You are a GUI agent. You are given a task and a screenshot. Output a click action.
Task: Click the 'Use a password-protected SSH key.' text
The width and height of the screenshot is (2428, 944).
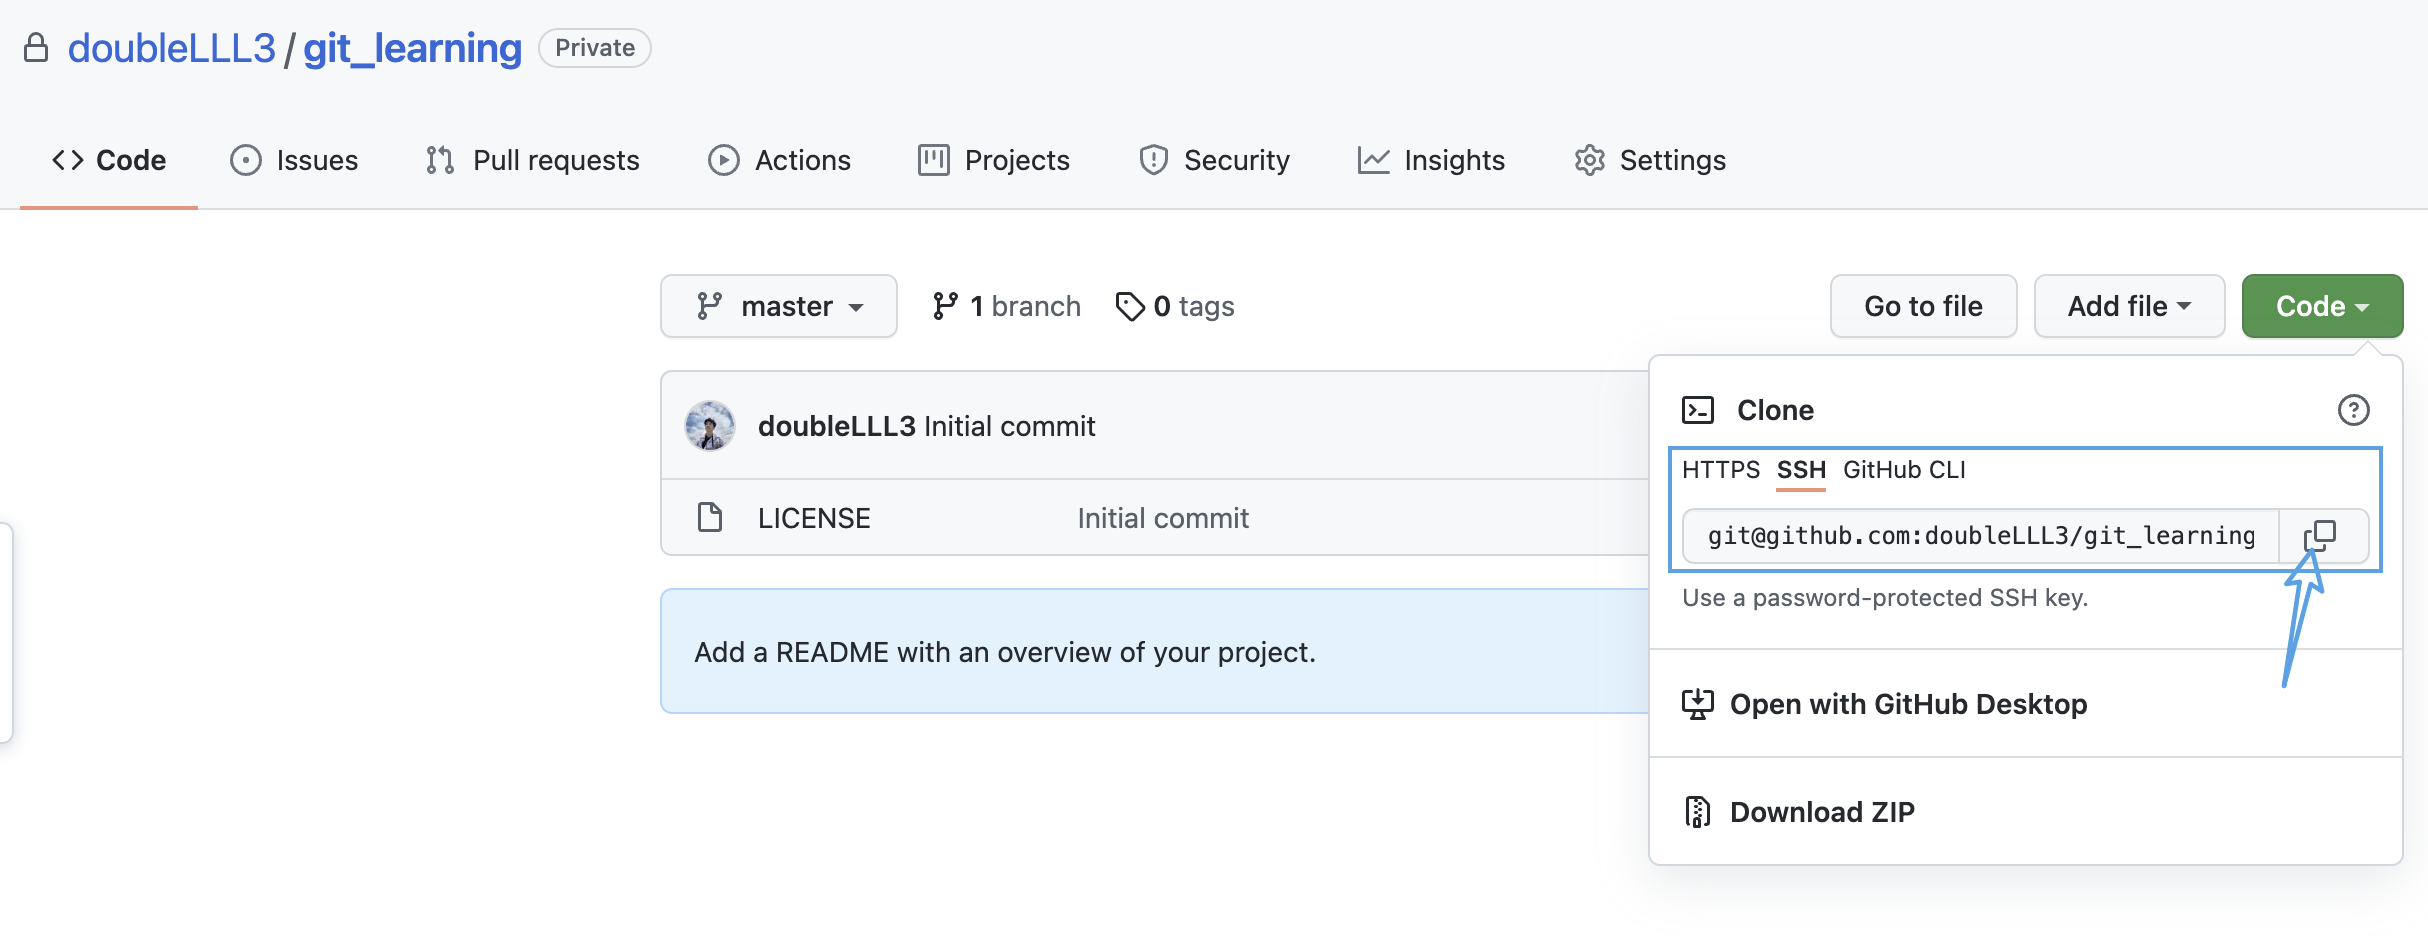[x=1885, y=598]
